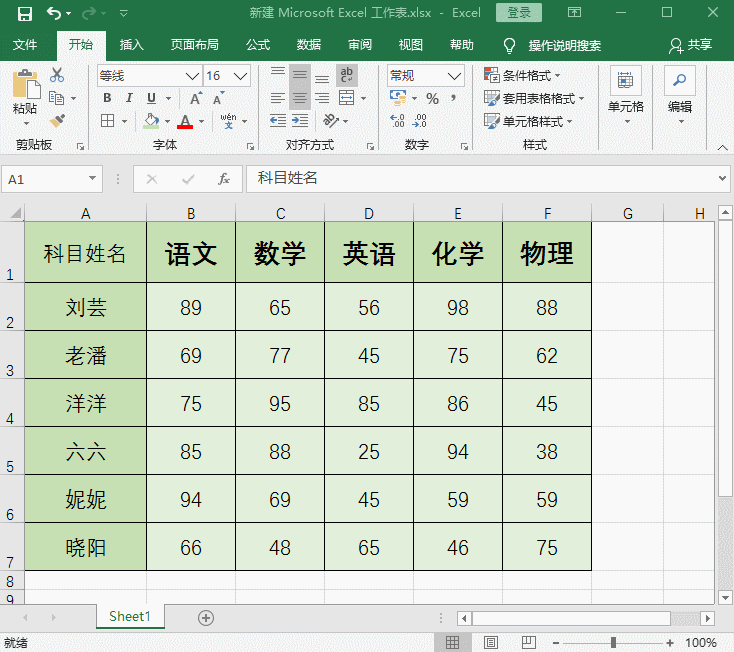734x652 pixels.
Task: Expand the formula bar chevron
Action: 722,178
